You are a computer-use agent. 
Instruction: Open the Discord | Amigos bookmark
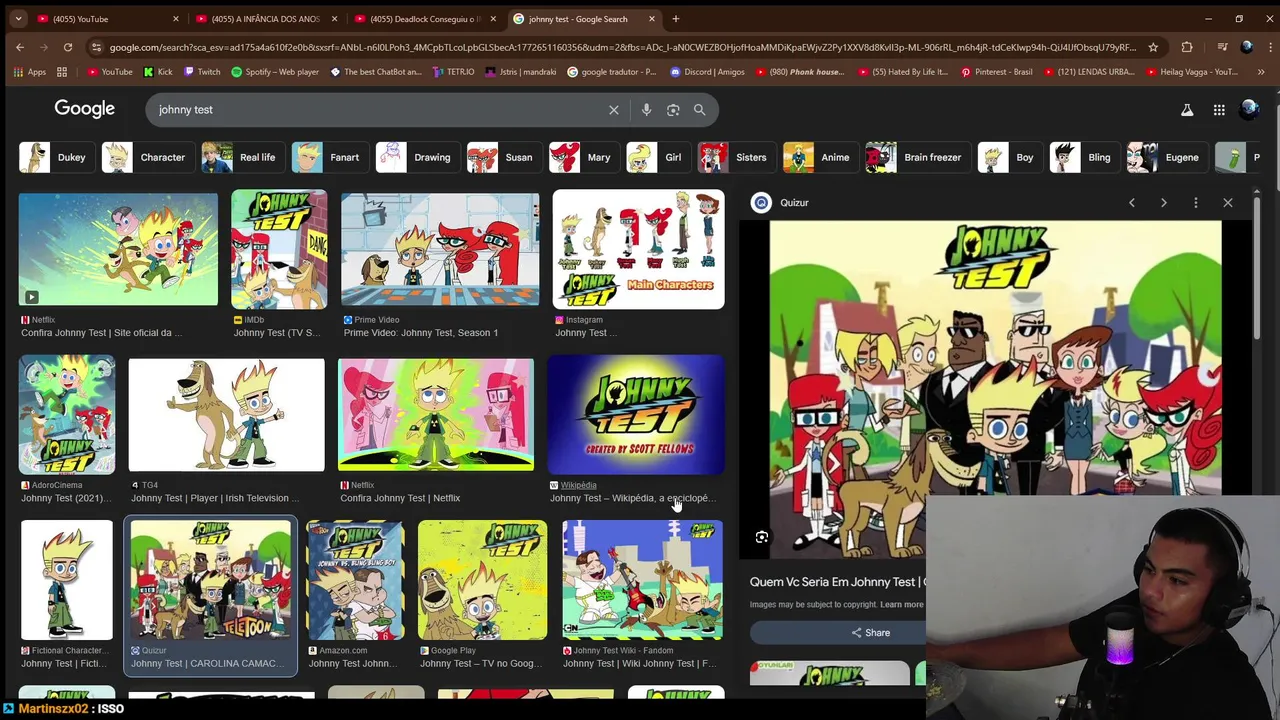(708, 72)
